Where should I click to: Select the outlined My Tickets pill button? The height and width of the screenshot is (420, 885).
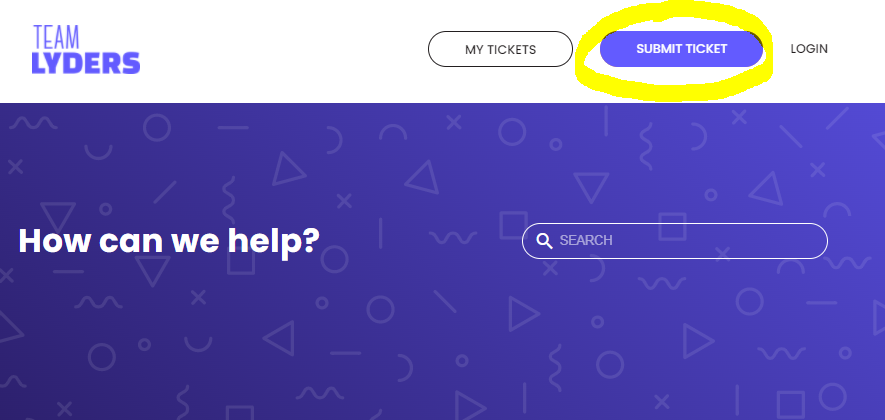tap(501, 49)
